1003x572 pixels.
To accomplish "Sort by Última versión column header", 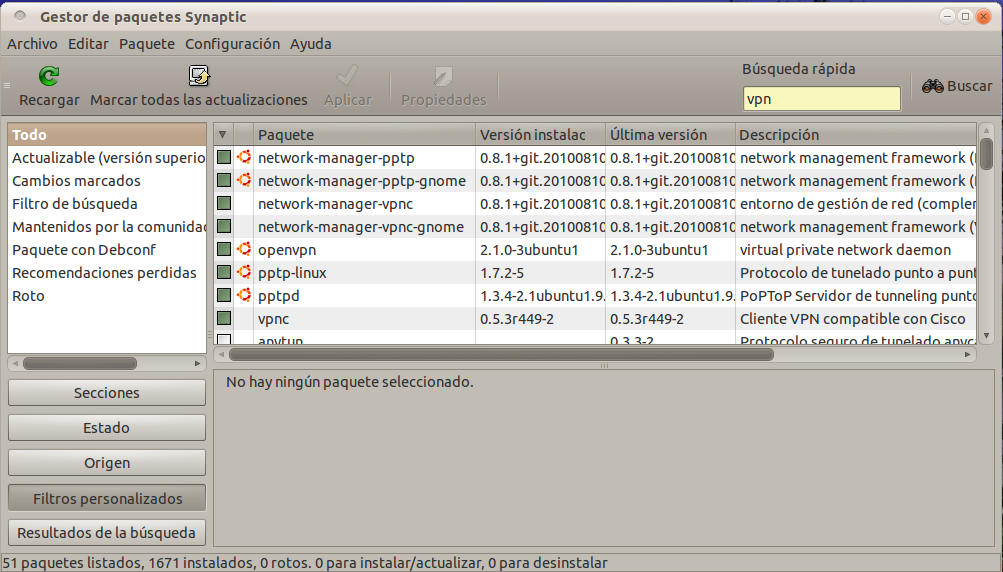I will (x=670, y=134).
